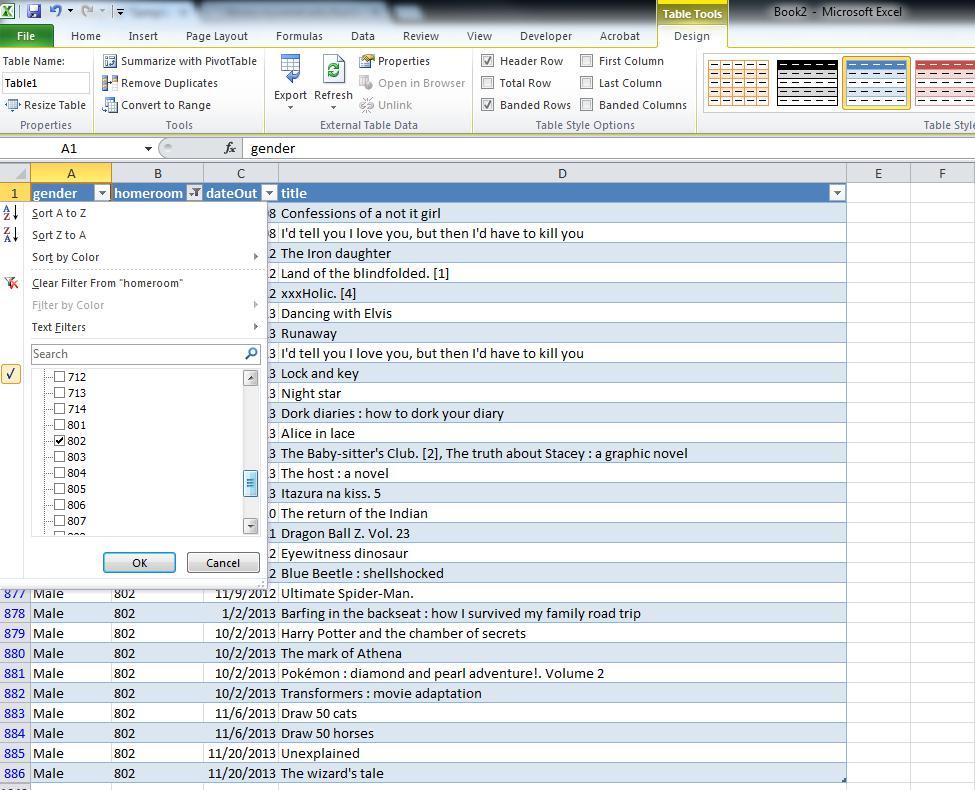Viewport: 975px width, 790px height.
Task: Open table Properties in External Table Data
Action: click(395, 61)
